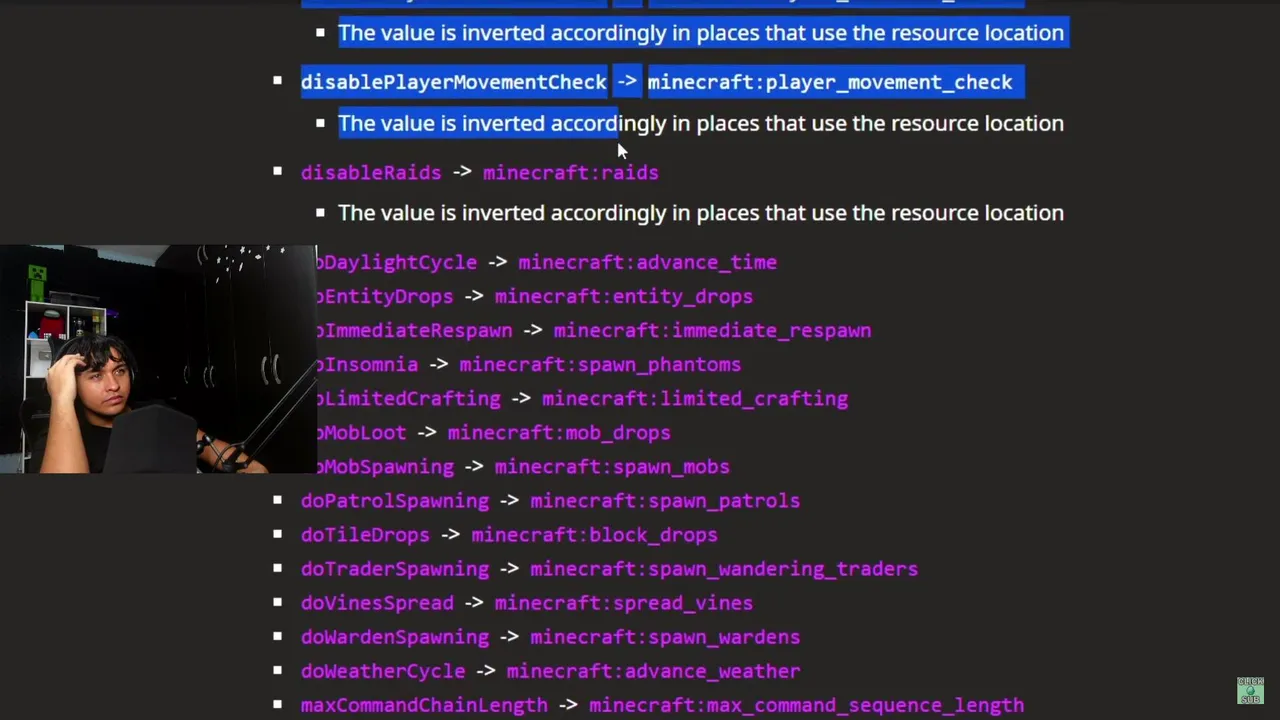
Task: Click the doTraderSpawning rule name
Action: (x=395, y=568)
